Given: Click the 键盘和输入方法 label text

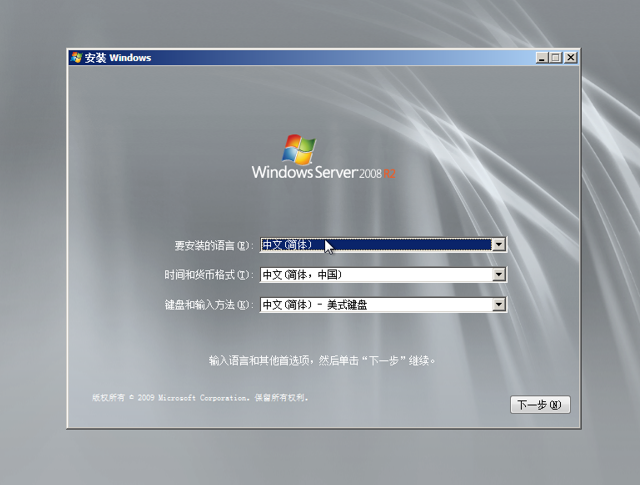Looking at the screenshot, I should click(x=209, y=305).
